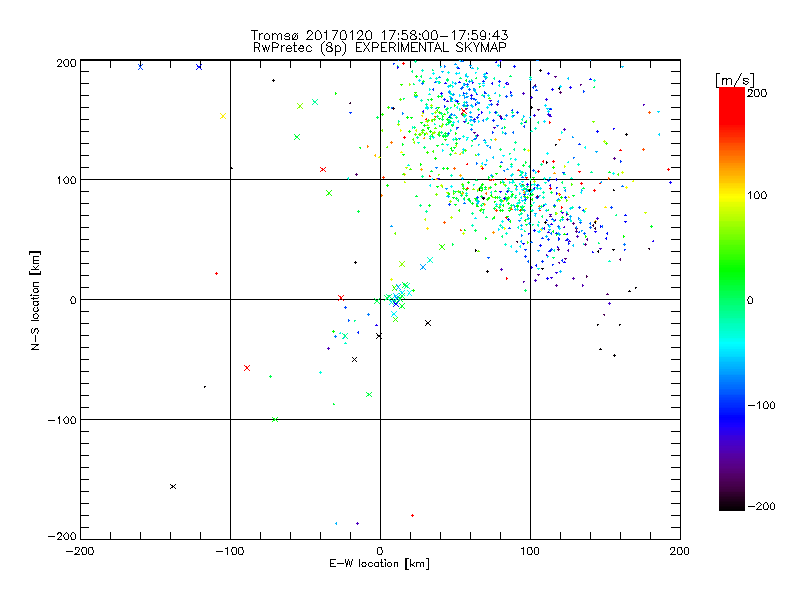Click the yellow X marker in the upper-left quadrant
This screenshot has height=600, width=800.
tap(223, 116)
